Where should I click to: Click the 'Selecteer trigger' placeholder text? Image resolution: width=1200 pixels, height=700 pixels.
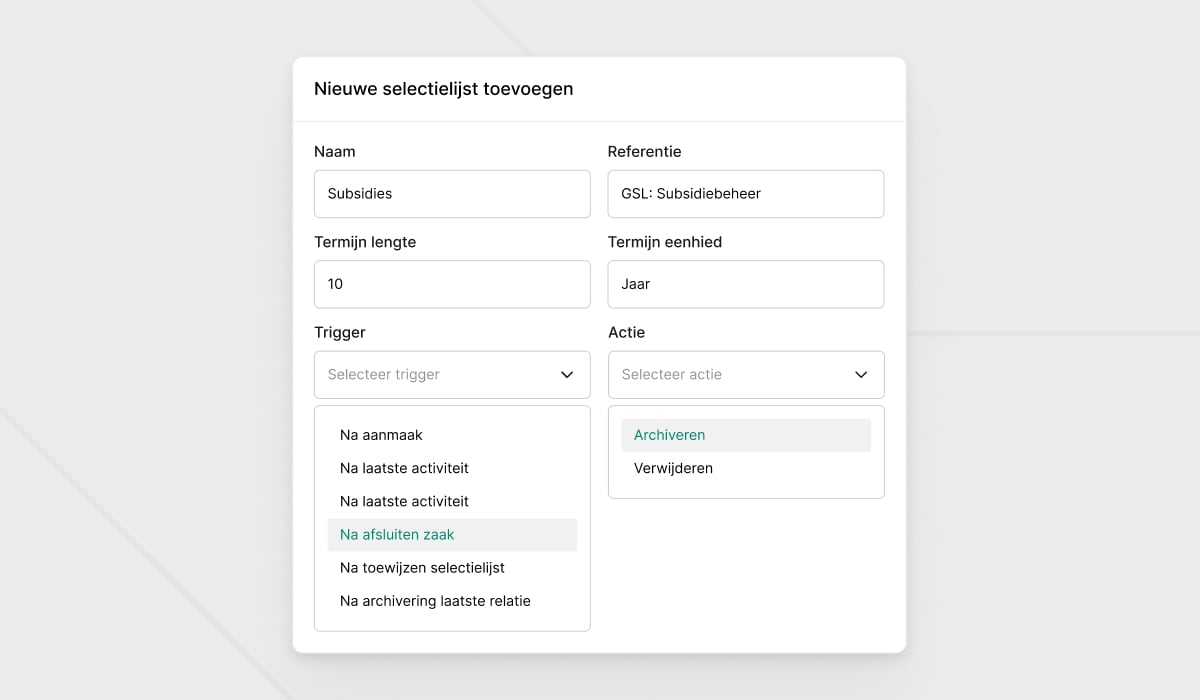click(x=384, y=375)
